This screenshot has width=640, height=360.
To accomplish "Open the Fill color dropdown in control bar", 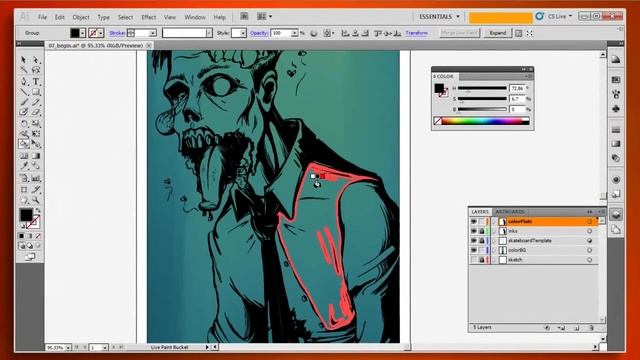I will [83, 33].
